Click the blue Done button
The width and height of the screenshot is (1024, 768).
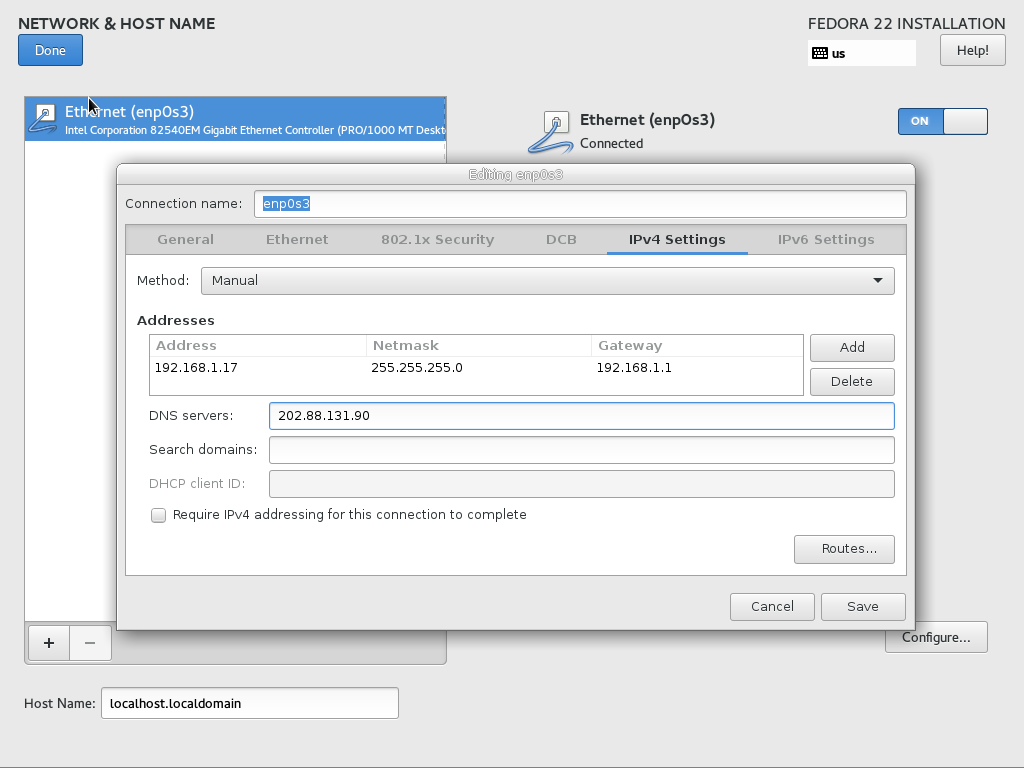(x=50, y=50)
